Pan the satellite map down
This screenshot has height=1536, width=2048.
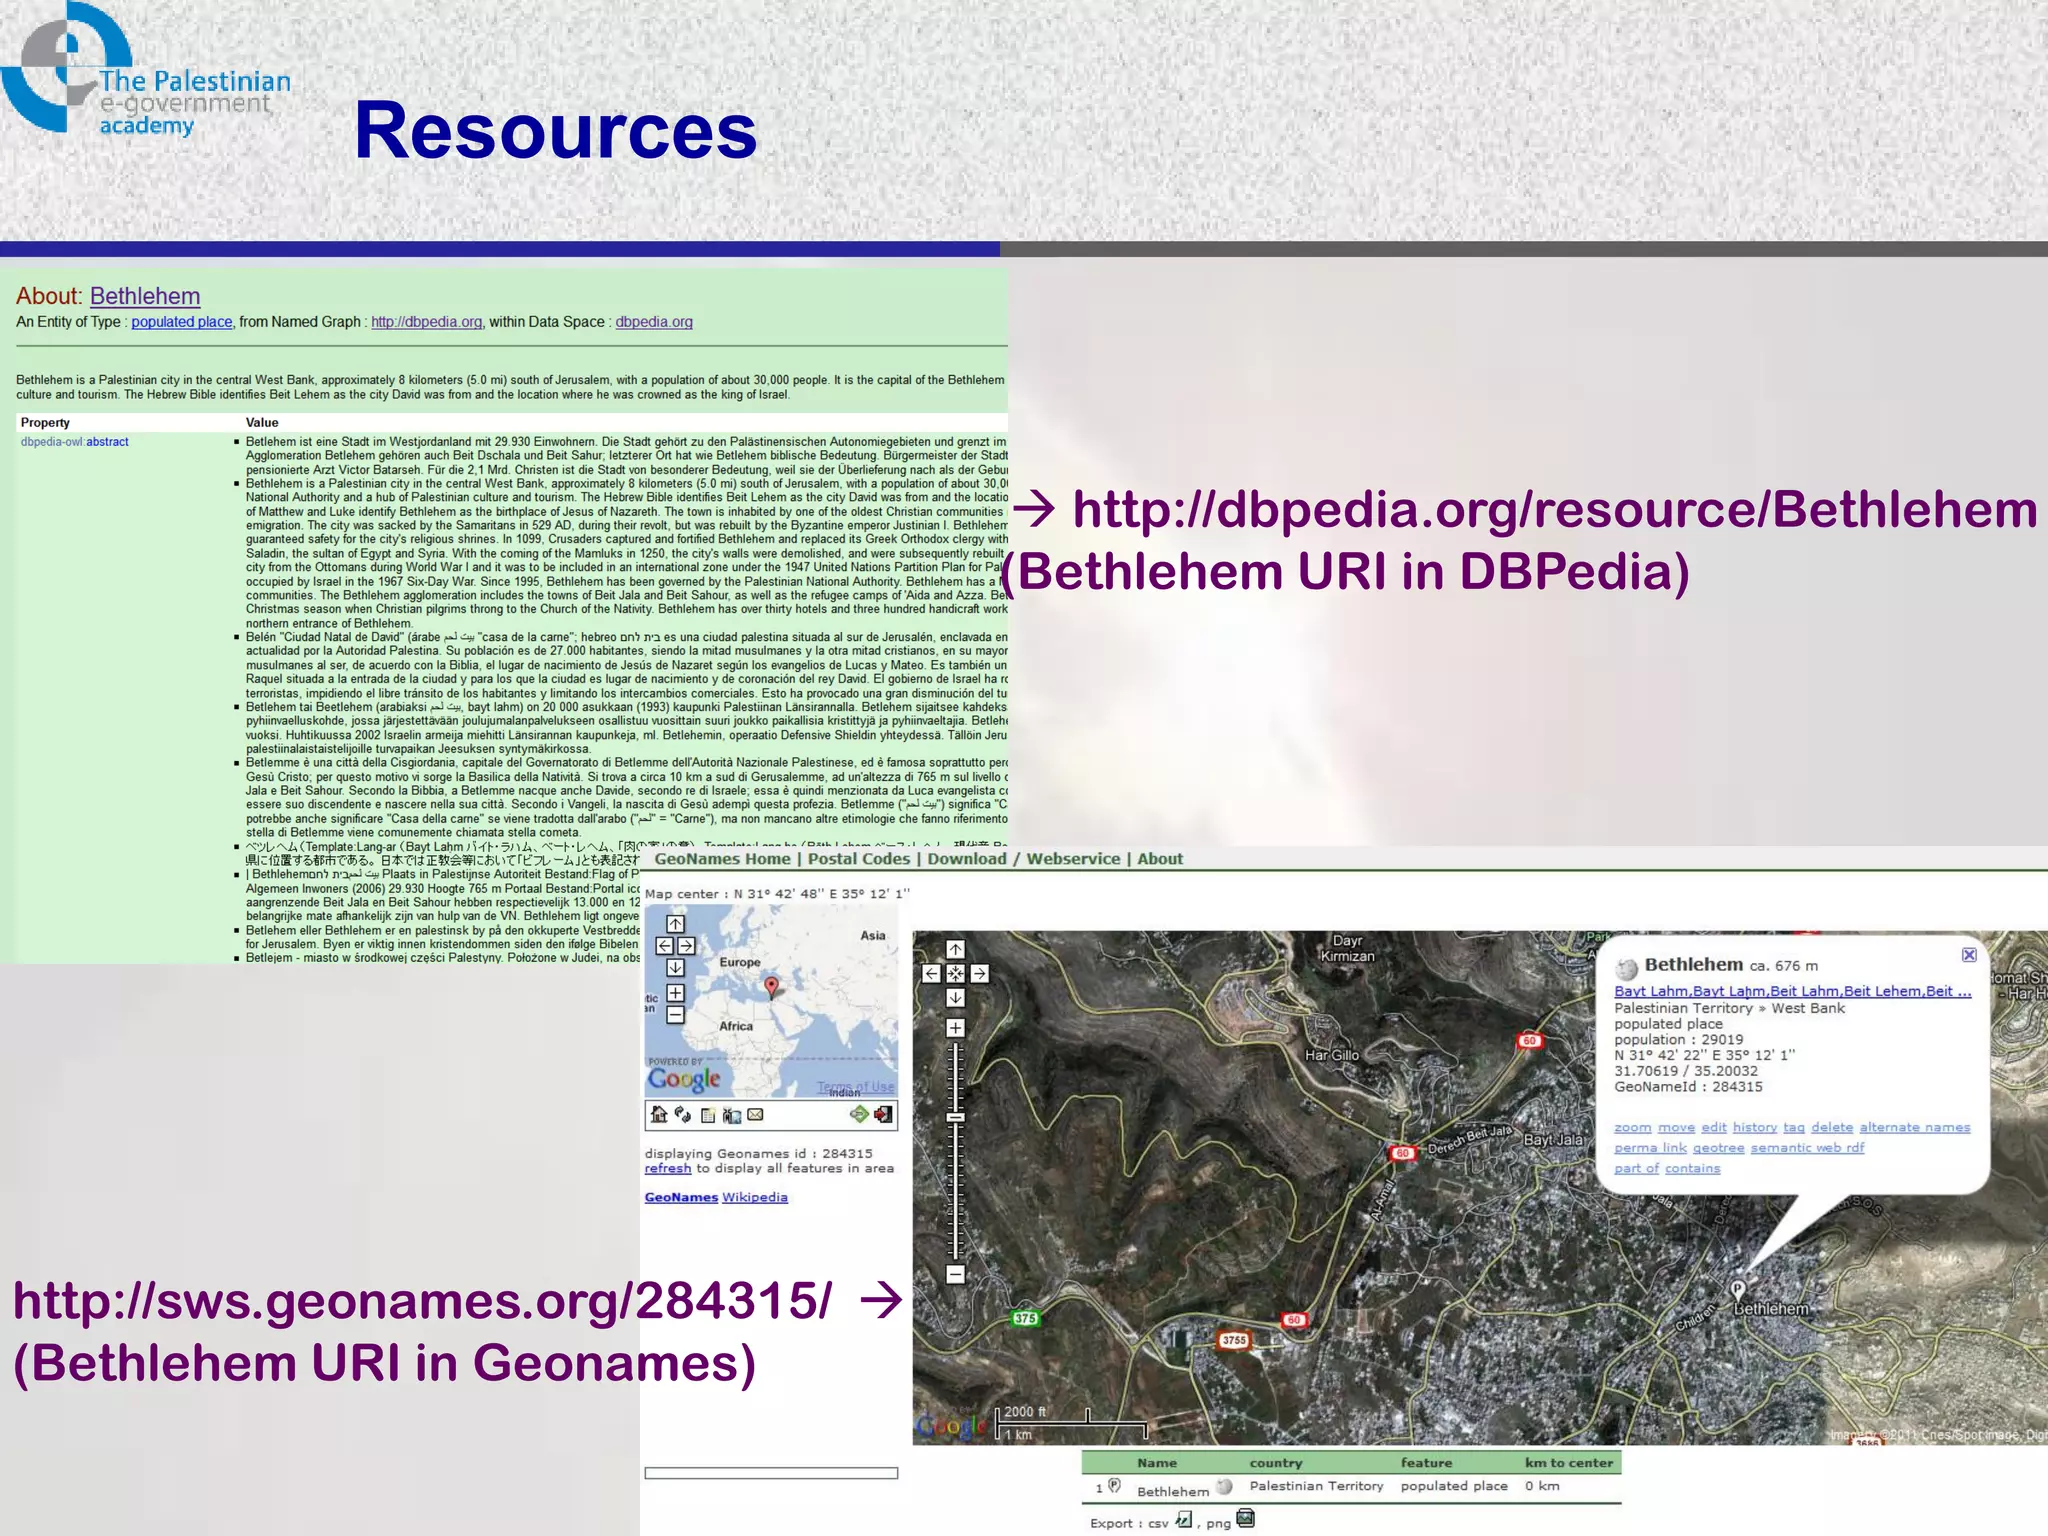click(955, 997)
